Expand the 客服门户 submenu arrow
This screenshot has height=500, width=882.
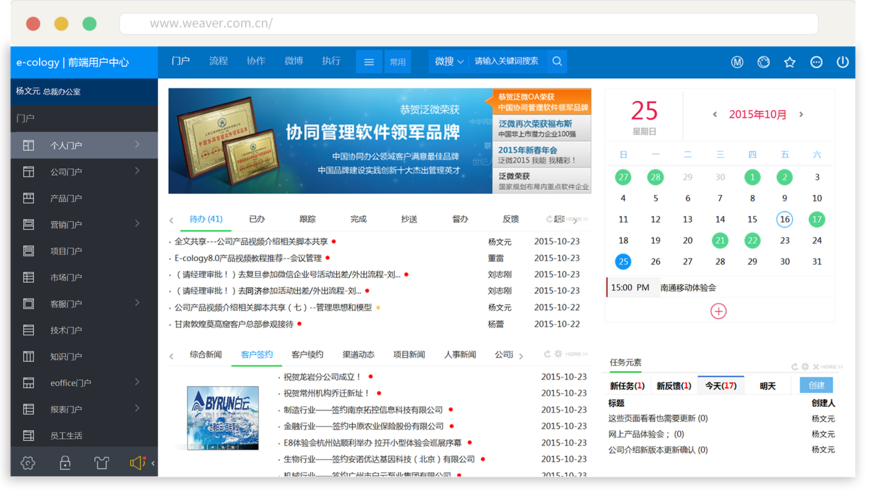[x=137, y=303]
